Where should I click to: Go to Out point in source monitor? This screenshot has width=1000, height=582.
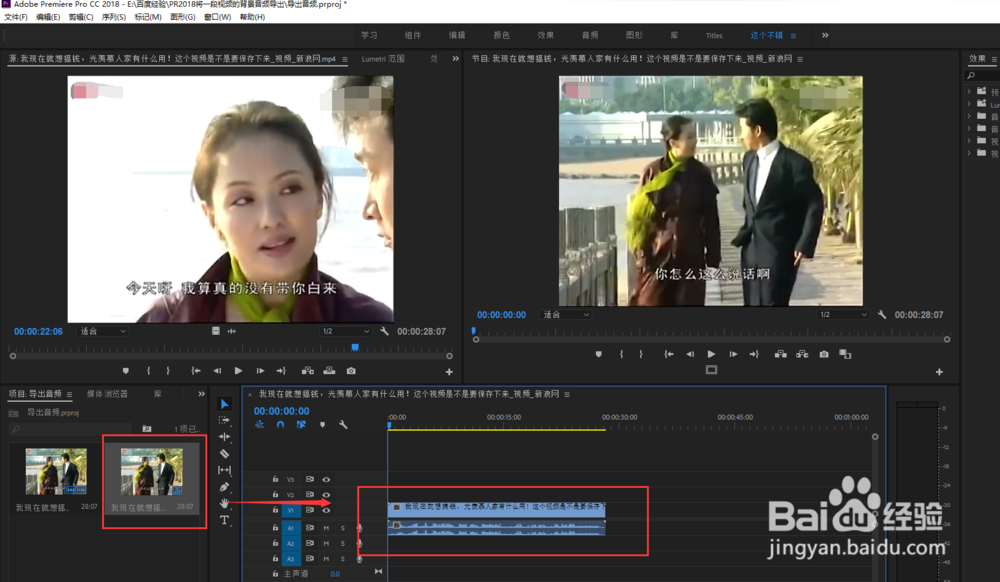click(x=281, y=371)
